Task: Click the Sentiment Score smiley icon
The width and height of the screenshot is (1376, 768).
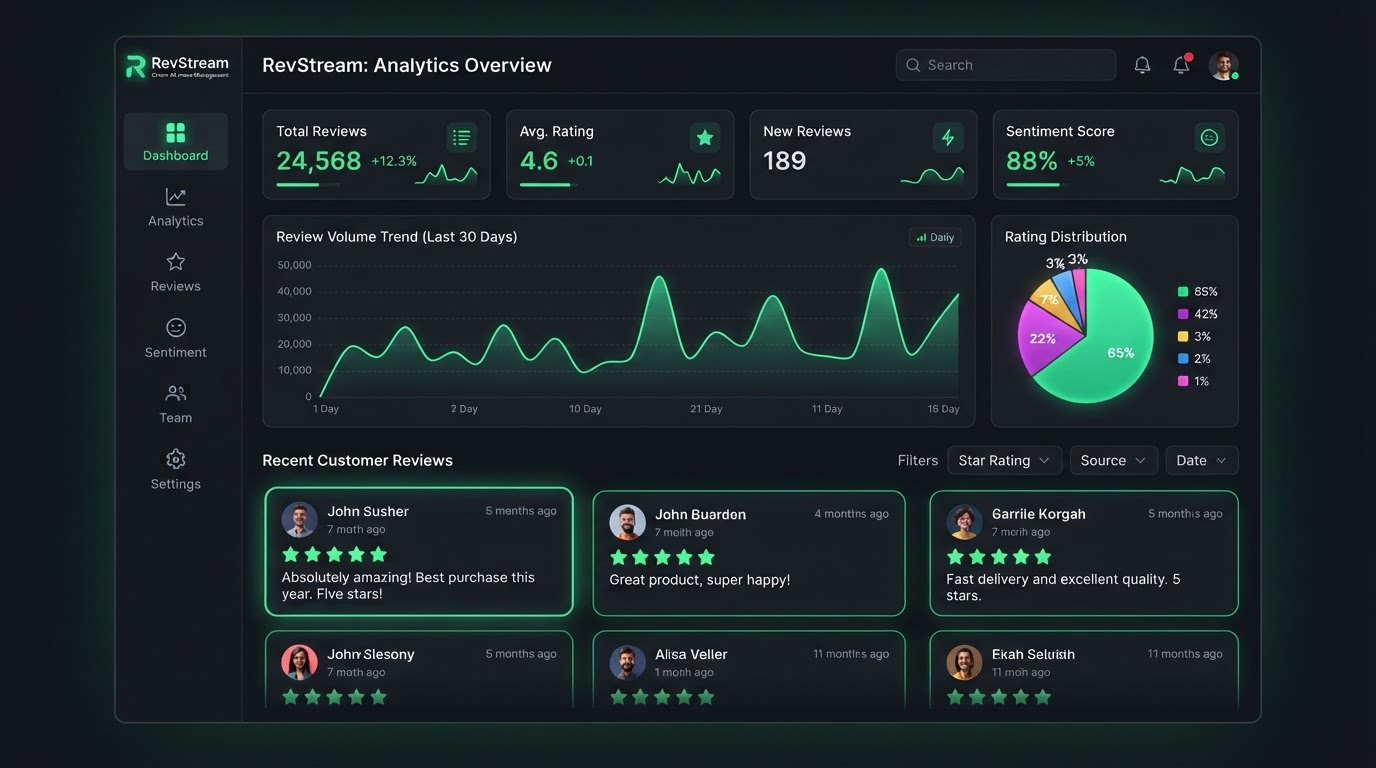Action: click(1209, 138)
